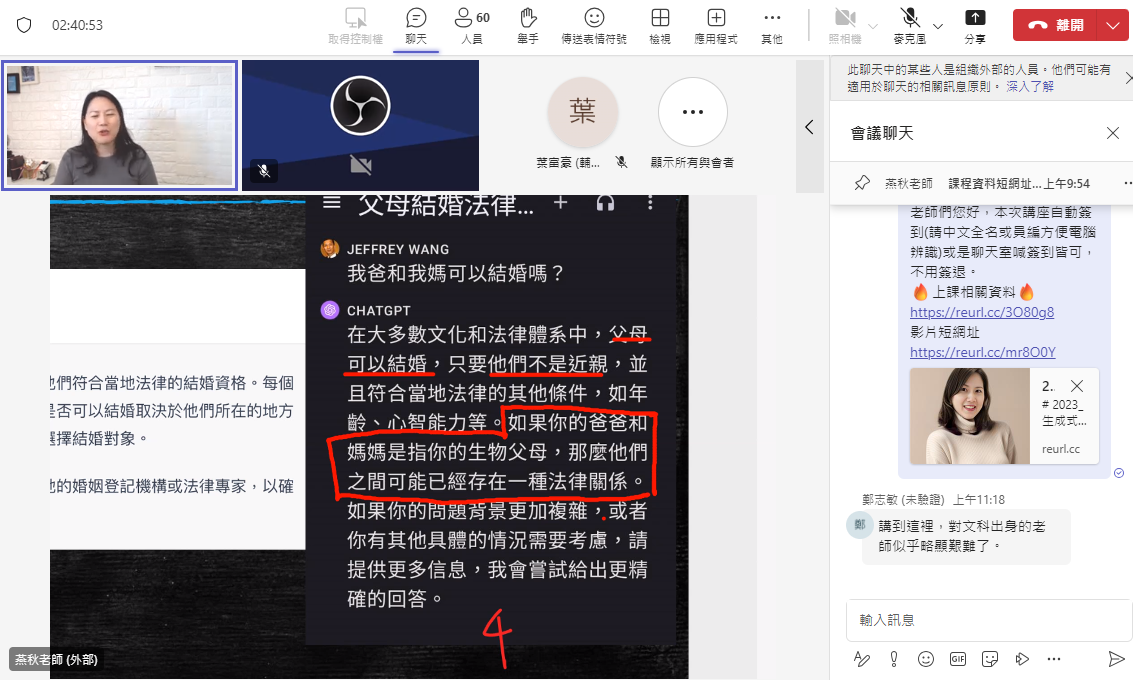
Task: Open the GIF picker
Action: point(958,659)
